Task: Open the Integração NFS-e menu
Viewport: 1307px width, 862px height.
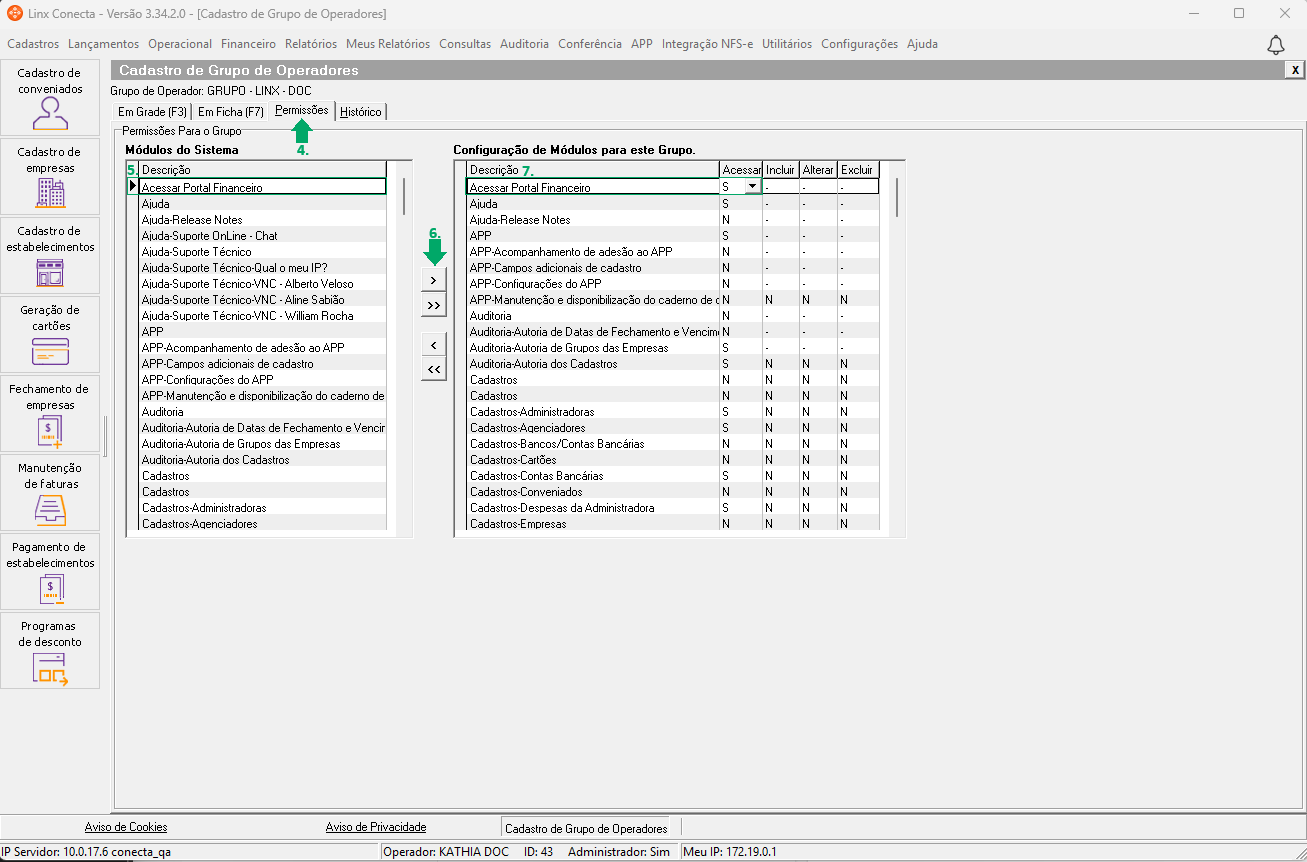Action: [707, 44]
